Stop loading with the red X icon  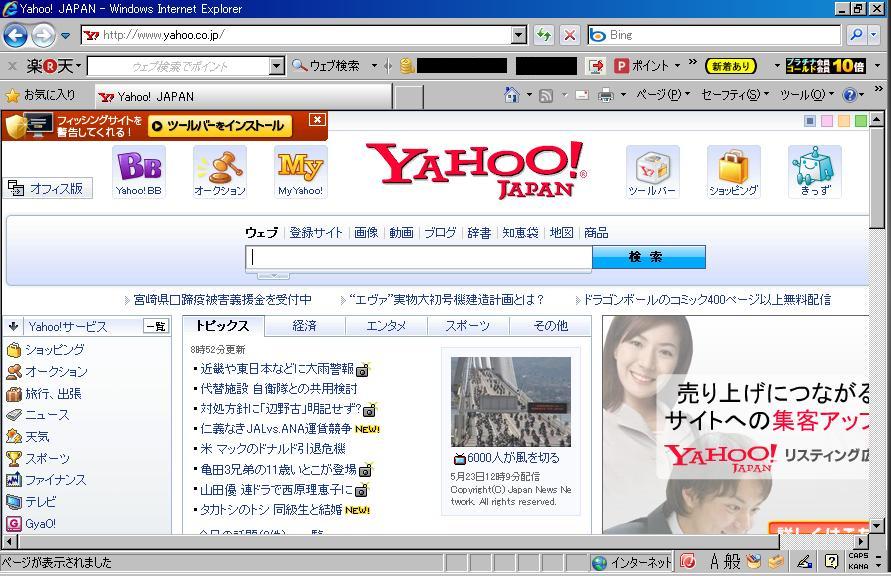point(569,35)
